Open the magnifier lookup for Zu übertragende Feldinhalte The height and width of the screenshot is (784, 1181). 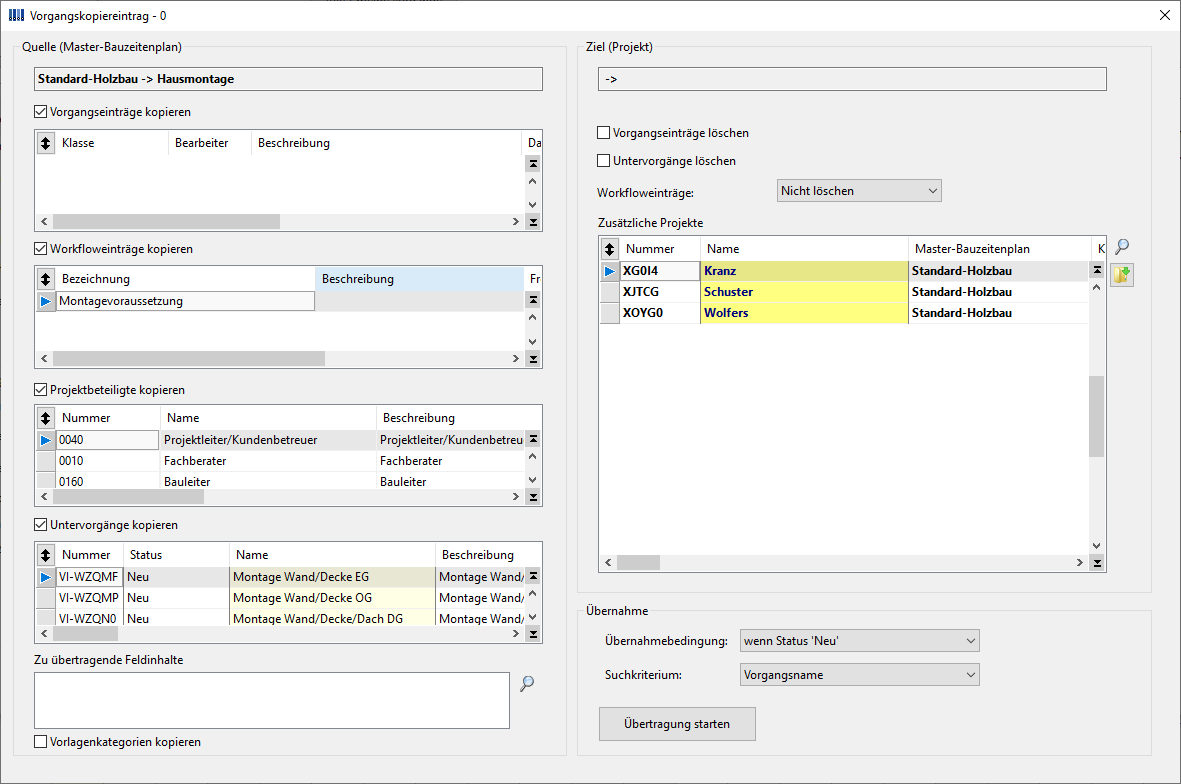point(527,683)
